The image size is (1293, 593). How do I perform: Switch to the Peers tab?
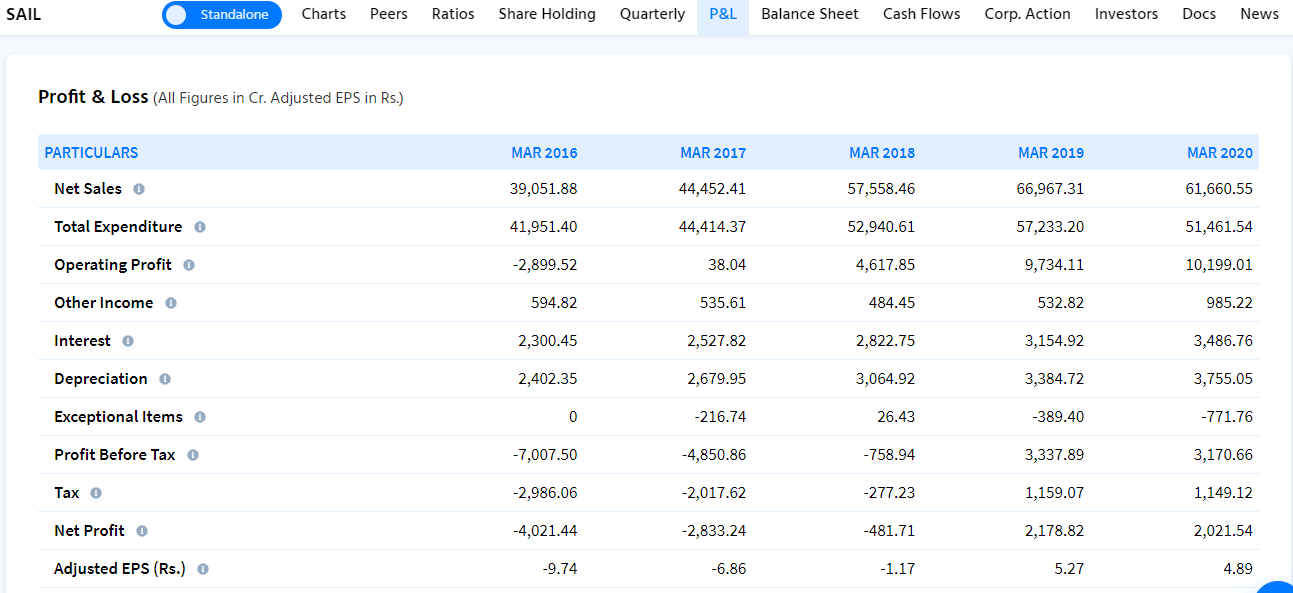389,14
